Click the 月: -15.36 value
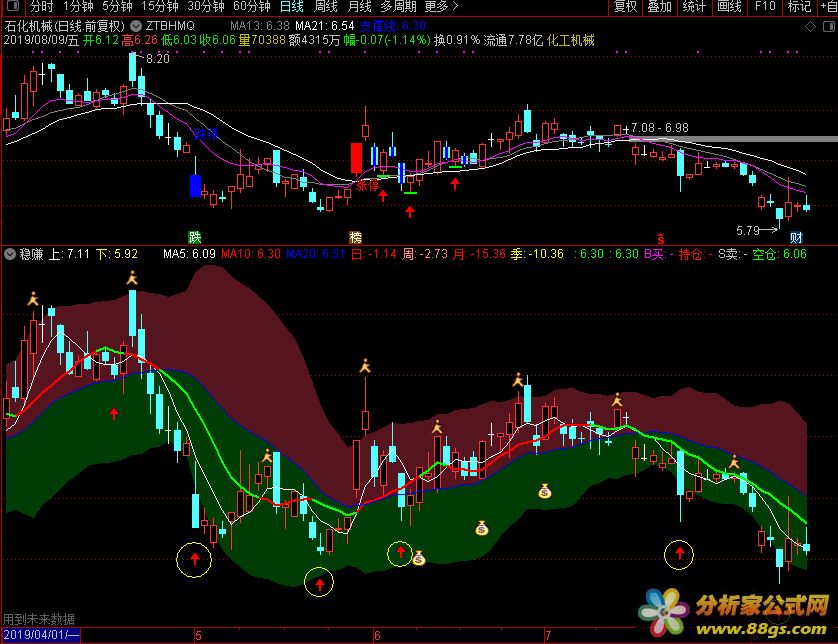The height and width of the screenshot is (644, 838). (x=479, y=254)
